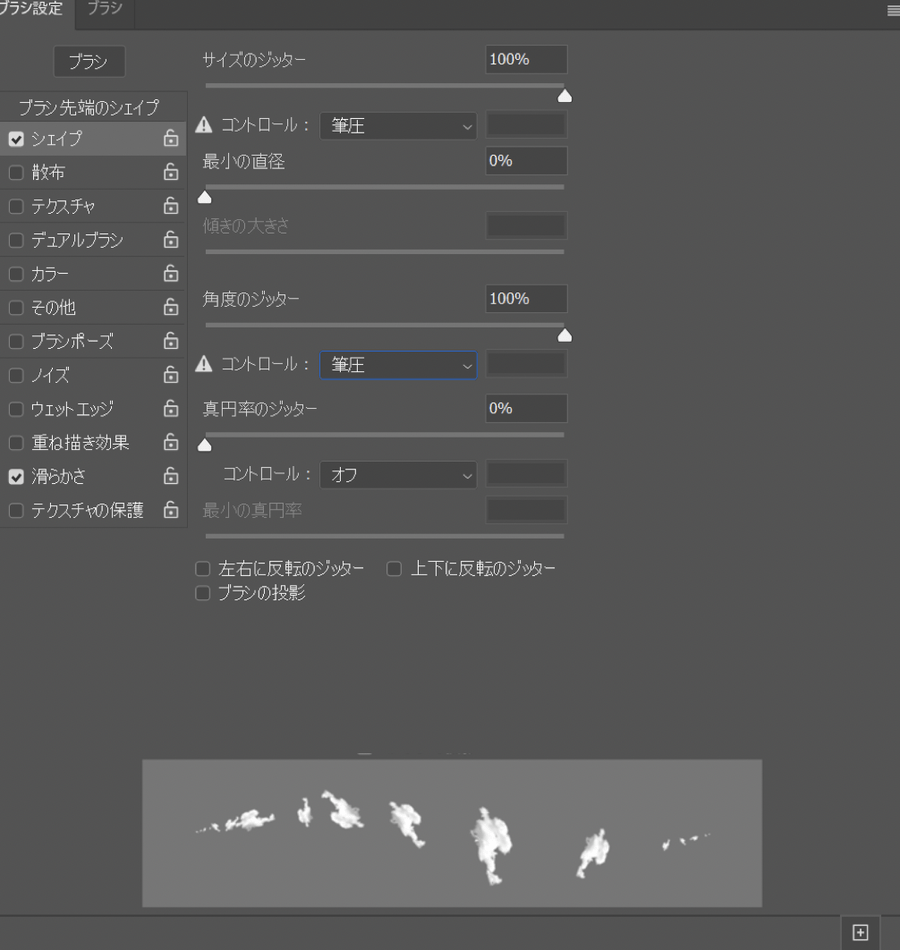Select the ブラシ設定 tab
This screenshot has width=900, height=950.
(33, 9)
